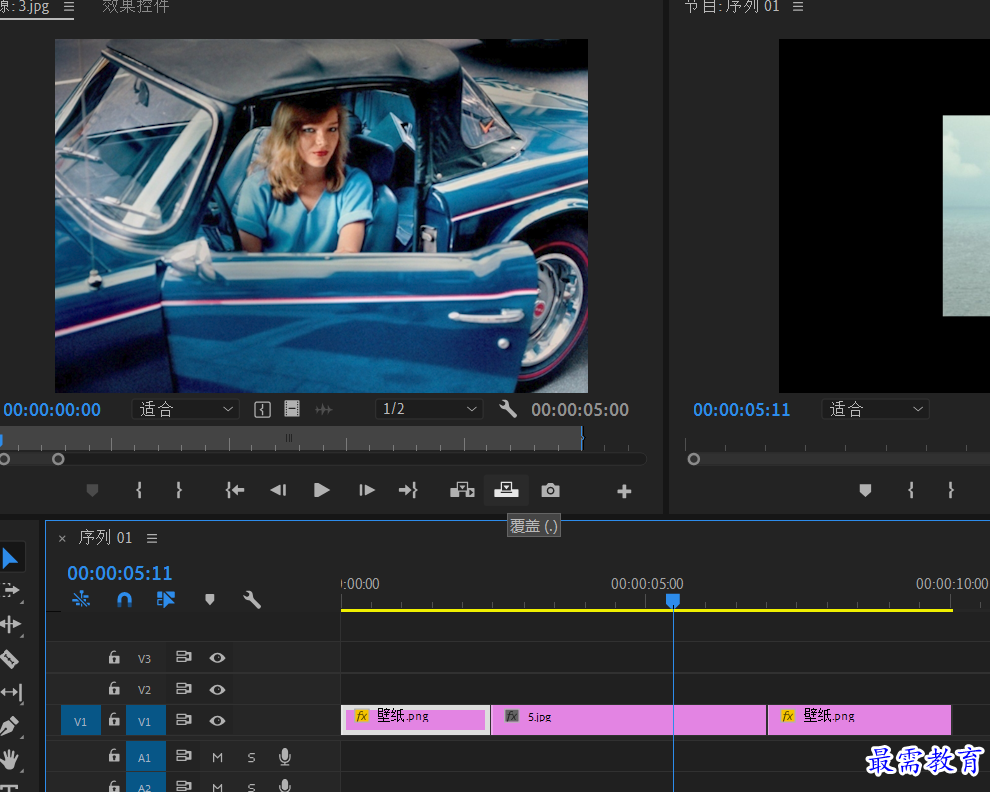Hide track V2 output with eye icon
The image size is (990, 792).
[x=217, y=690]
